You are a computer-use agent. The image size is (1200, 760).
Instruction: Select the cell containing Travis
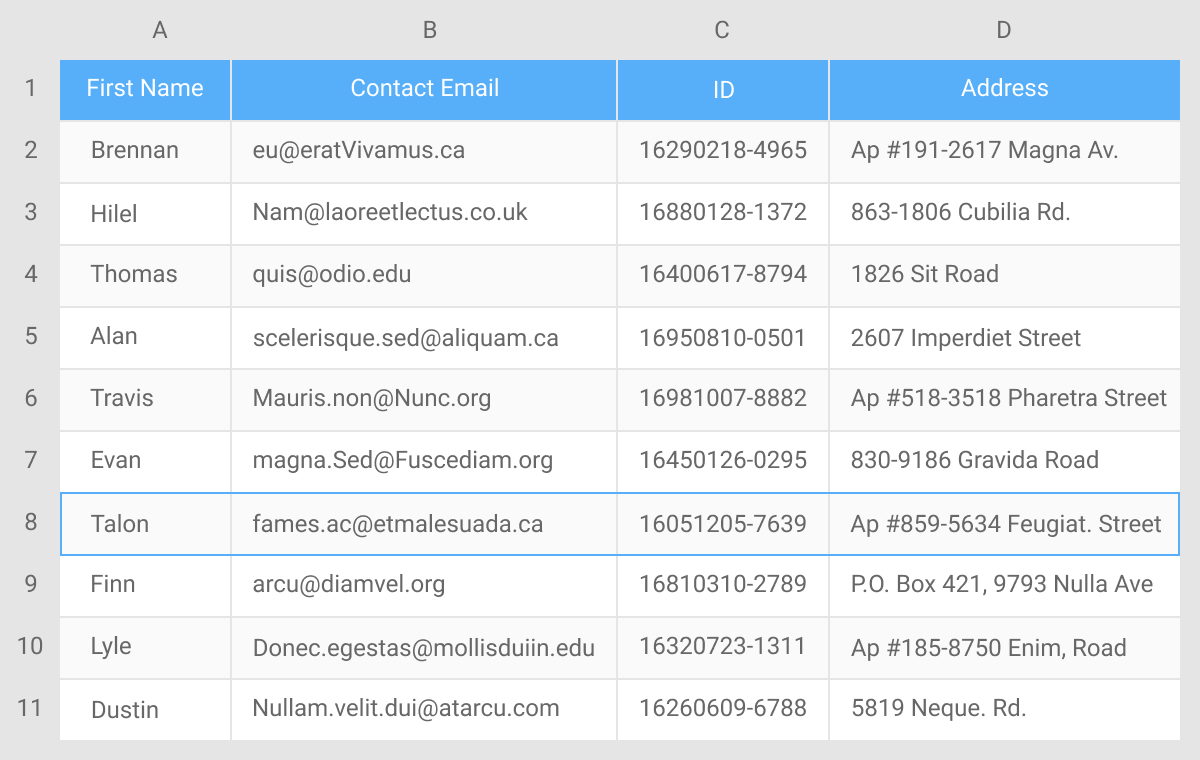144,399
